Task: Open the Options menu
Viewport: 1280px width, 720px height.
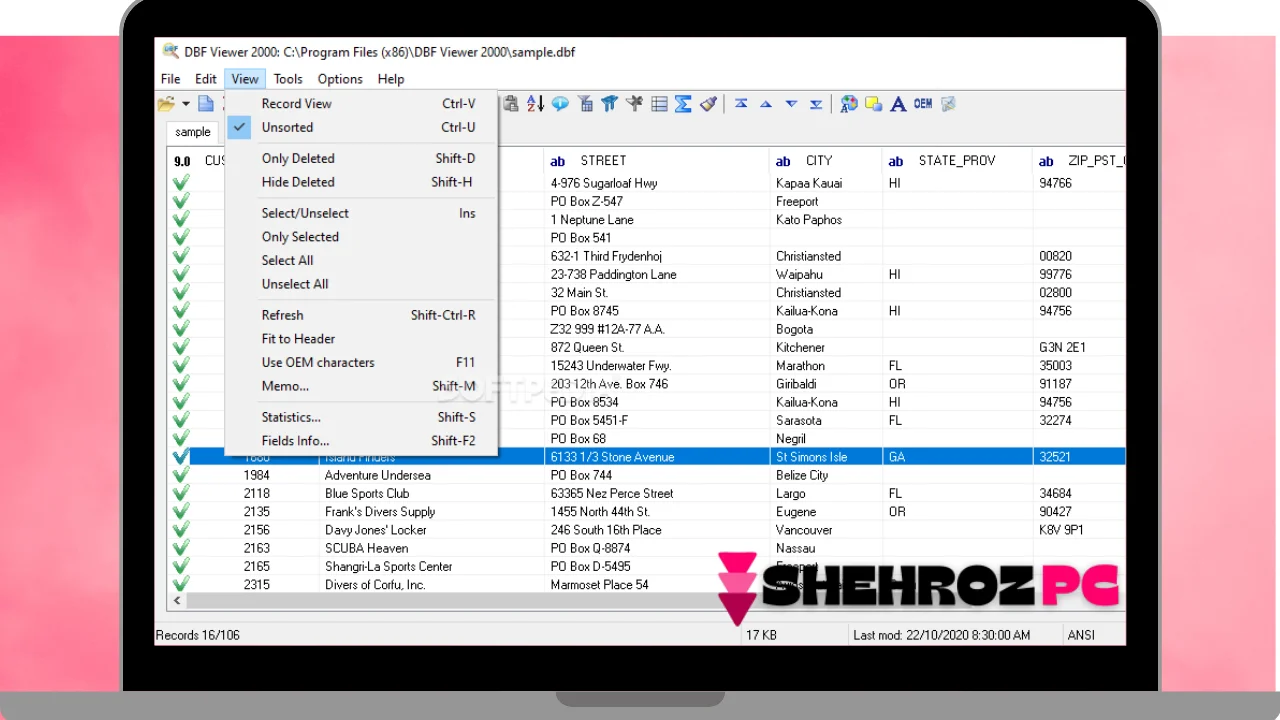Action: (340, 79)
